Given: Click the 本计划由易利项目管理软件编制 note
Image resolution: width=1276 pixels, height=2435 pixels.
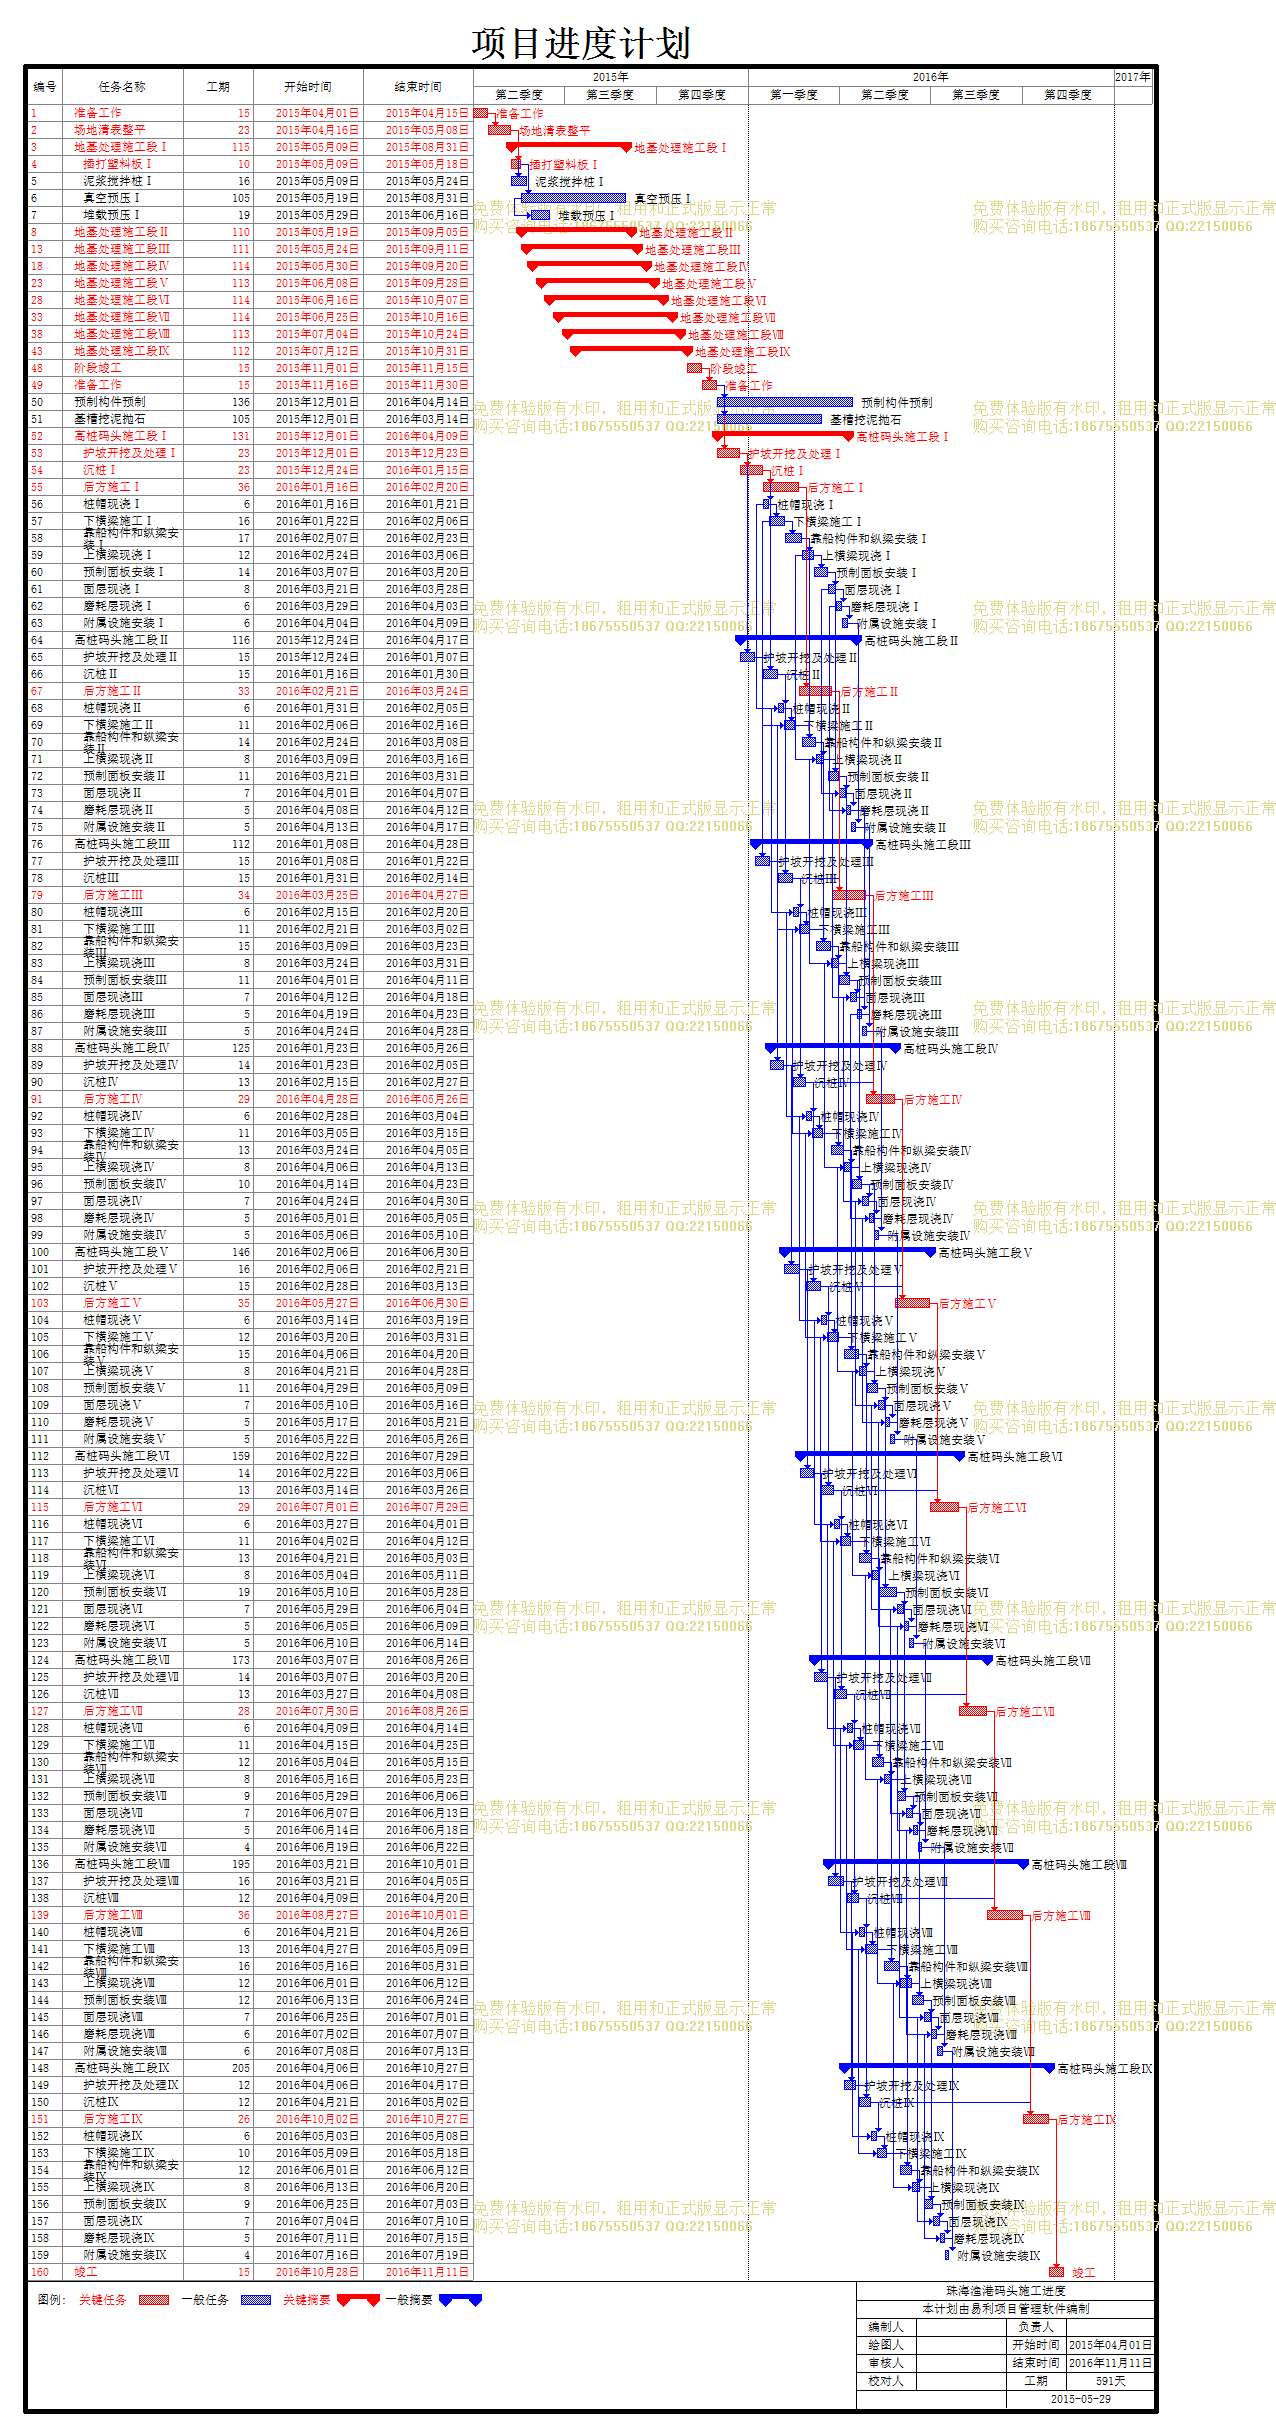Looking at the screenshot, I should tap(1005, 2308).
